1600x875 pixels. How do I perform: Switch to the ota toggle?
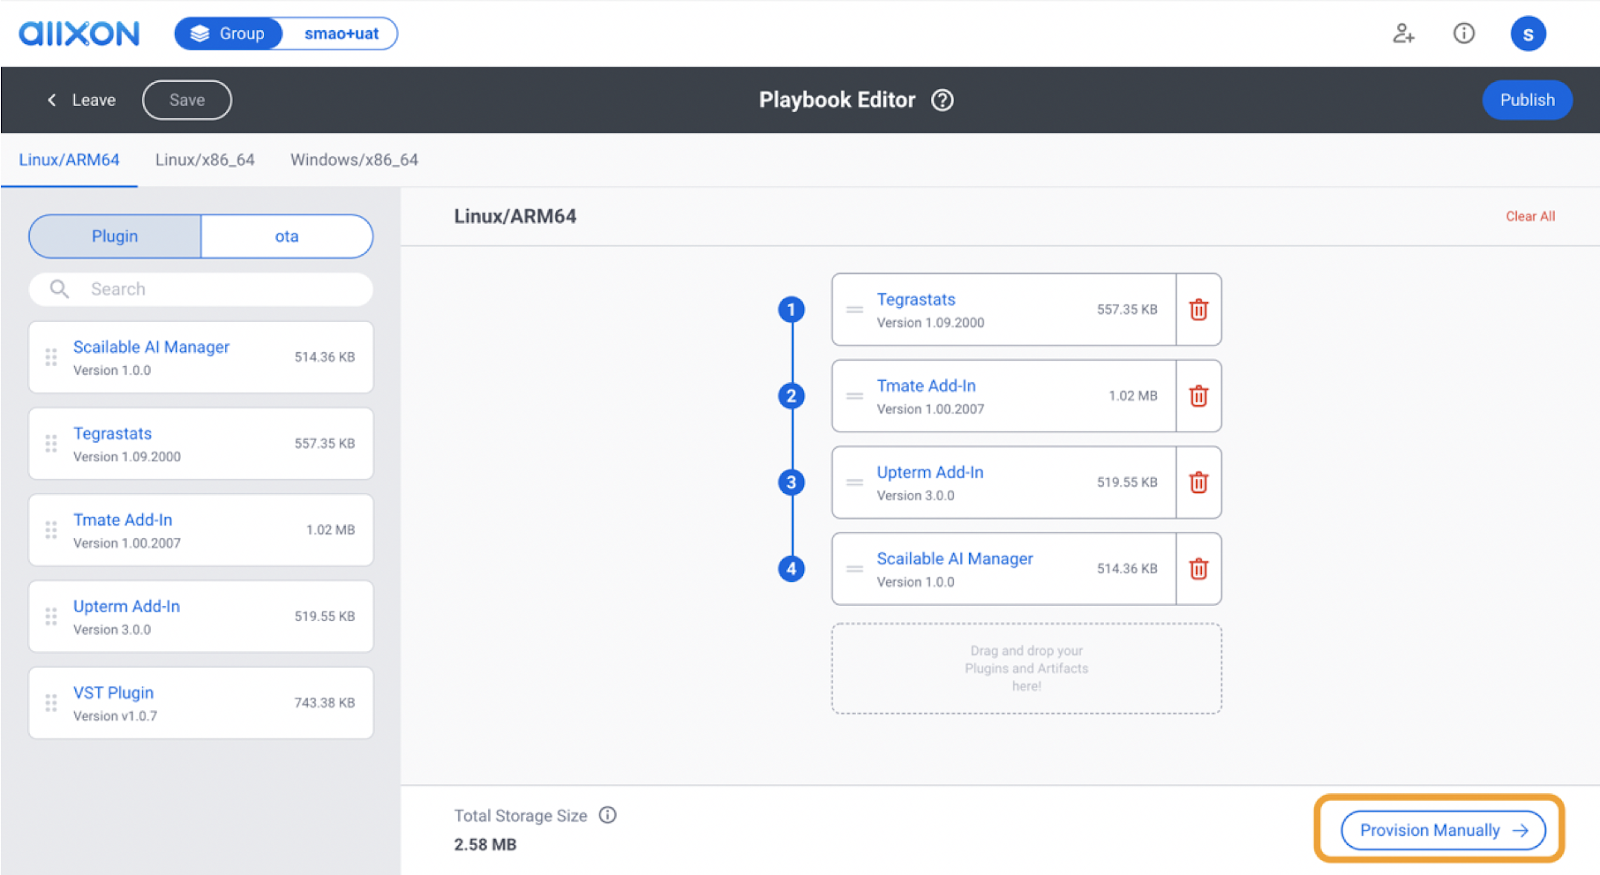[287, 236]
